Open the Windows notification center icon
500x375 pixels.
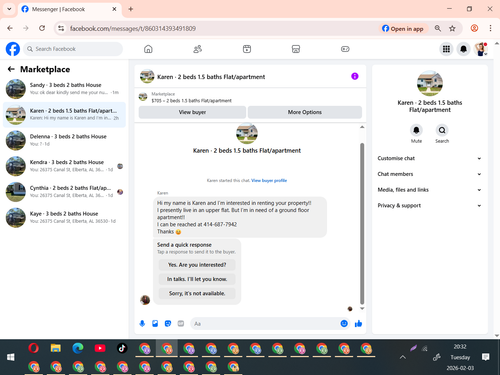pos(486,357)
